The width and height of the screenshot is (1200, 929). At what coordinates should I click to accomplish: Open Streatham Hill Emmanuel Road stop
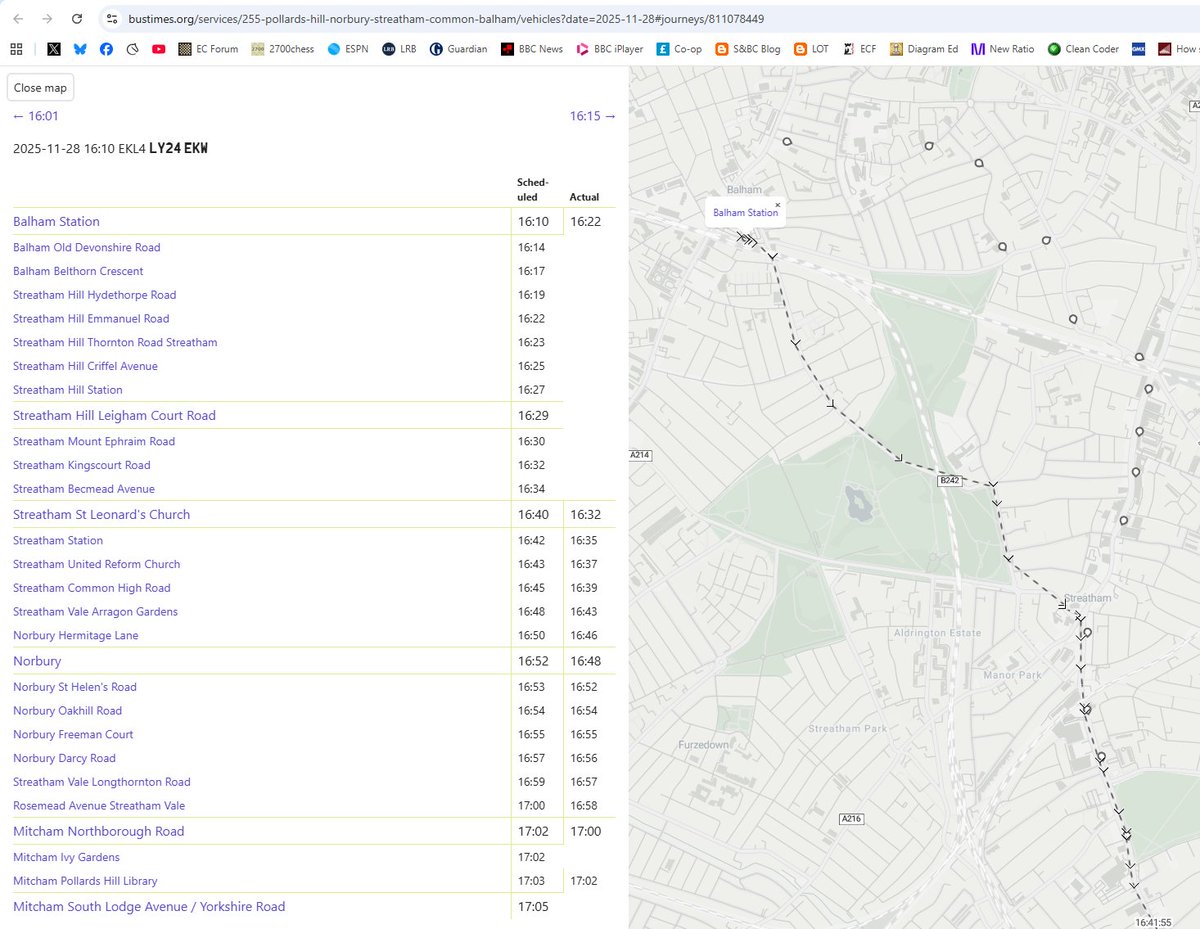tap(91, 319)
